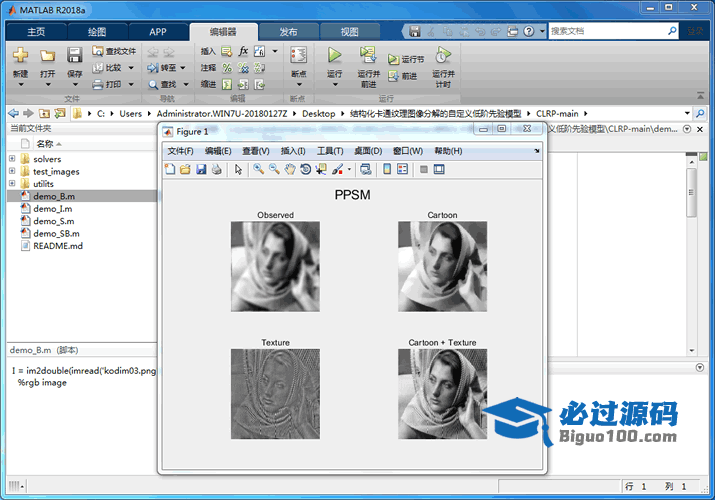Toggle the Insert Legend button in Figure toolbar
Screen dimensions: 715x500
[x=402, y=169]
